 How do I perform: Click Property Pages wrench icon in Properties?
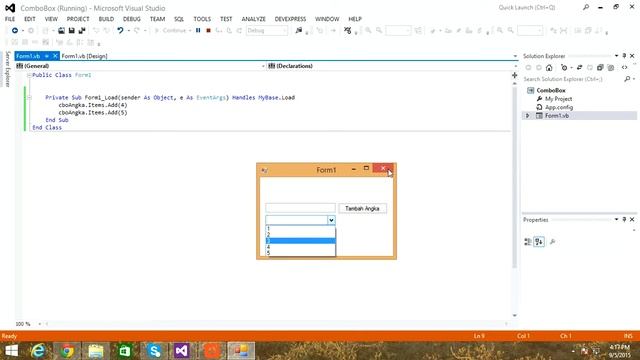click(x=553, y=242)
